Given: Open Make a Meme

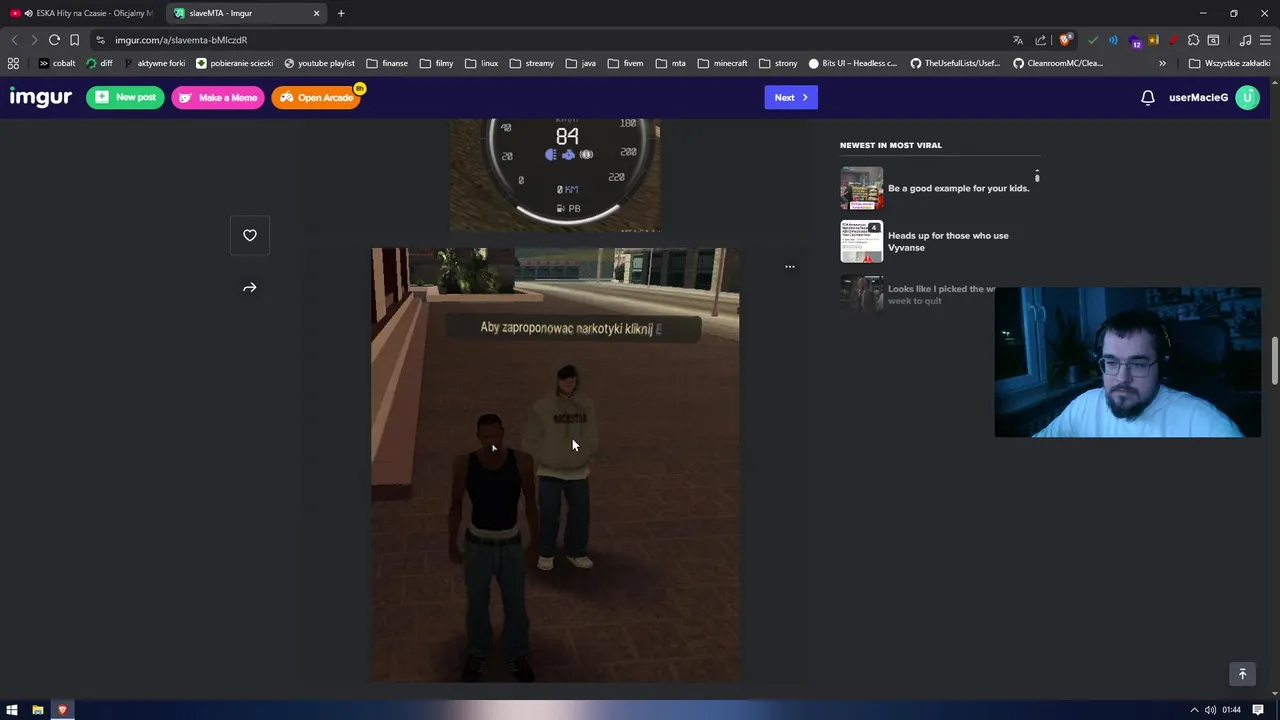Looking at the screenshot, I should click(218, 97).
